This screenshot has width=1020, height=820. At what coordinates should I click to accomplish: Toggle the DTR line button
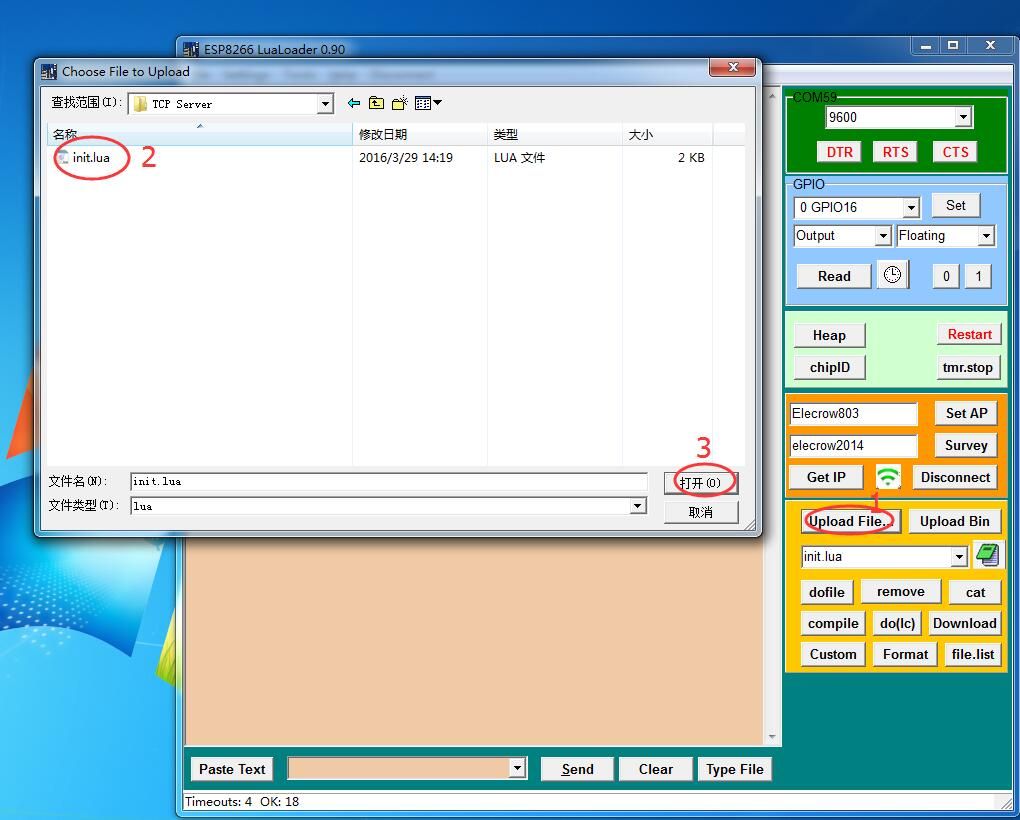click(839, 152)
